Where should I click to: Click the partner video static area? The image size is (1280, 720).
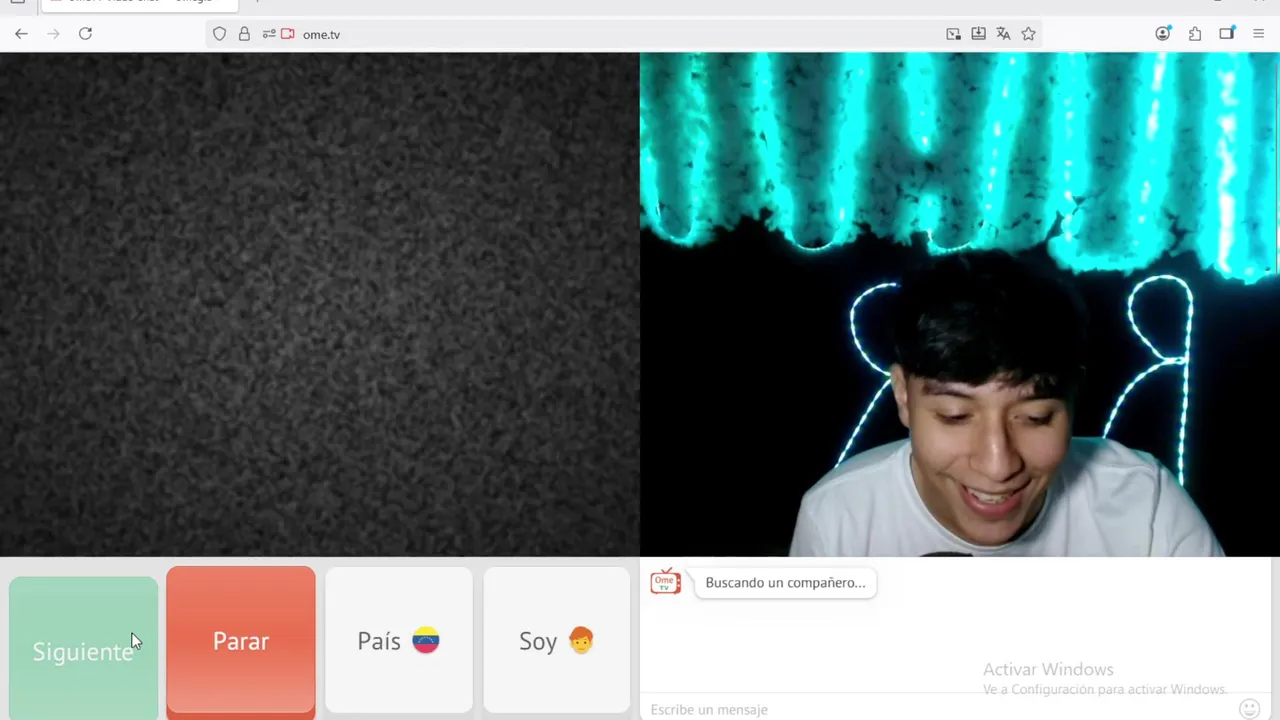(319, 304)
